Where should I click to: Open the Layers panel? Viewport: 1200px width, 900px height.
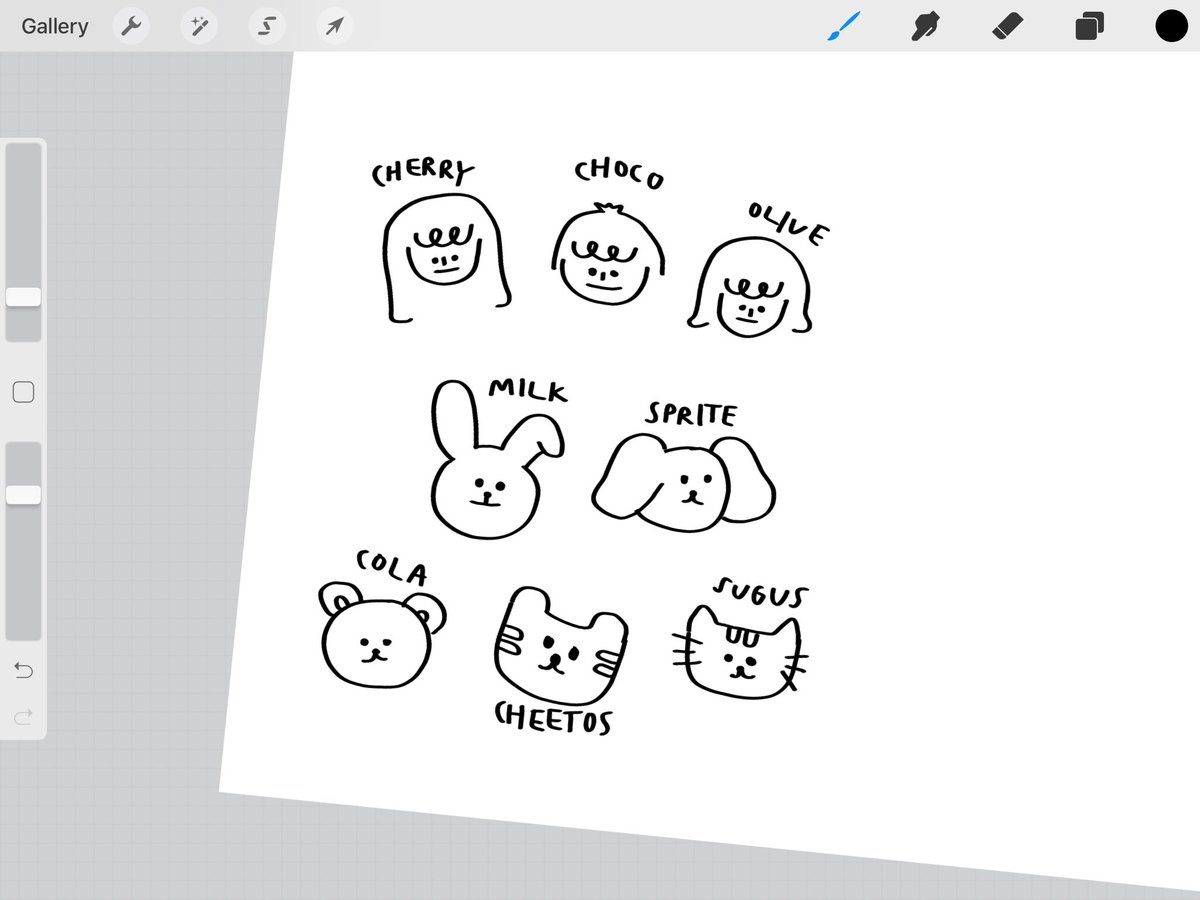coord(1089,26)
